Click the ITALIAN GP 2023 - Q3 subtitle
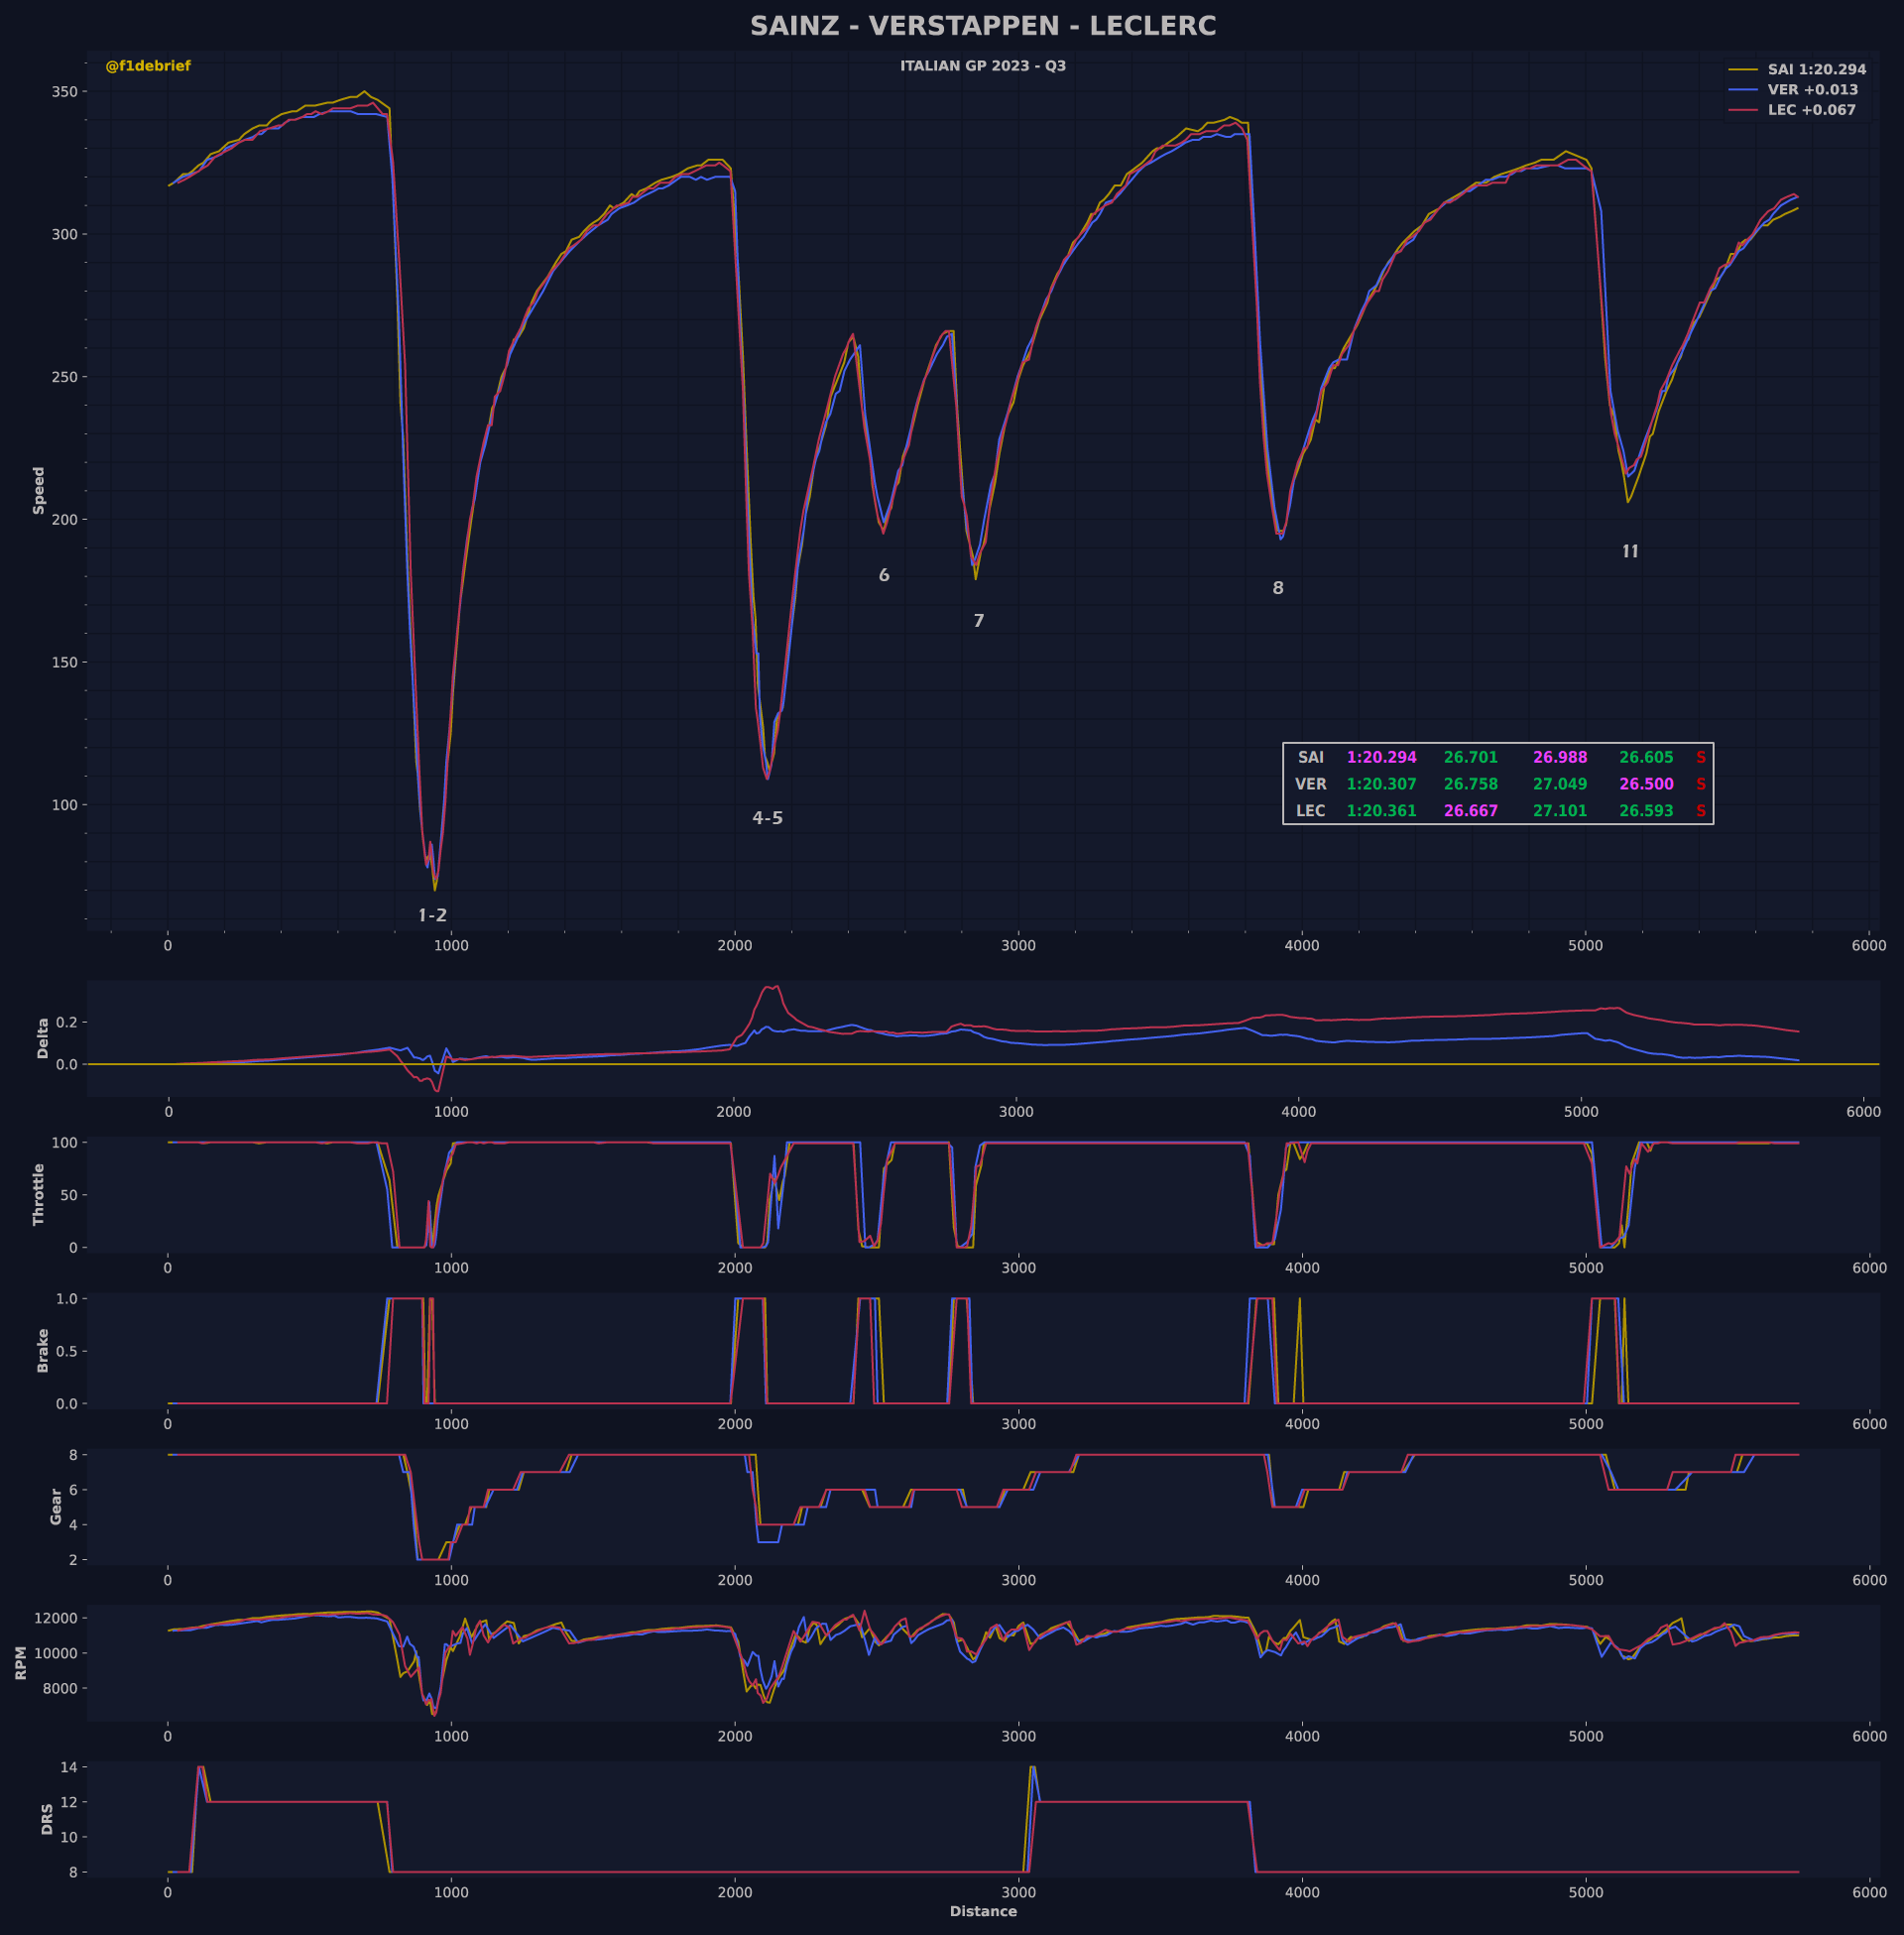 click(x=983, y=66)
